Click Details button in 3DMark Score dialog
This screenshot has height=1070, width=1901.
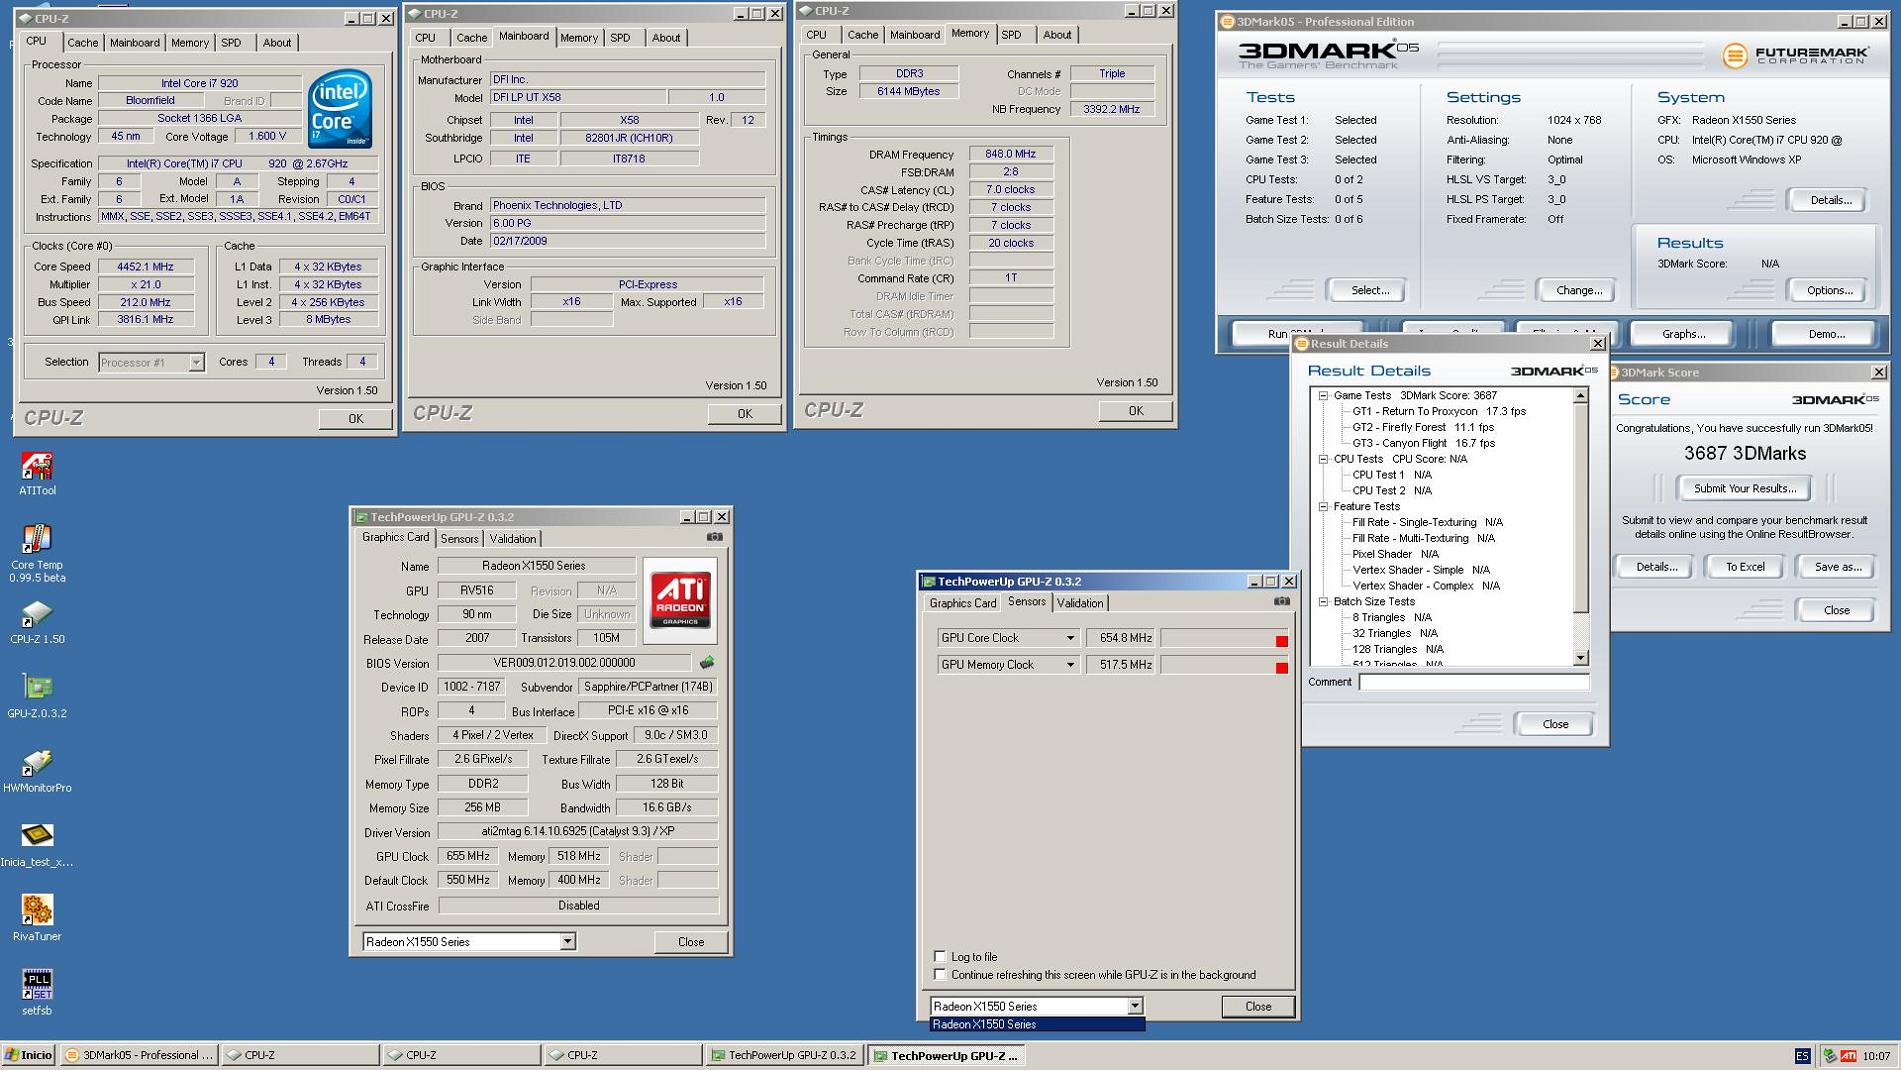pos(1654,567)
